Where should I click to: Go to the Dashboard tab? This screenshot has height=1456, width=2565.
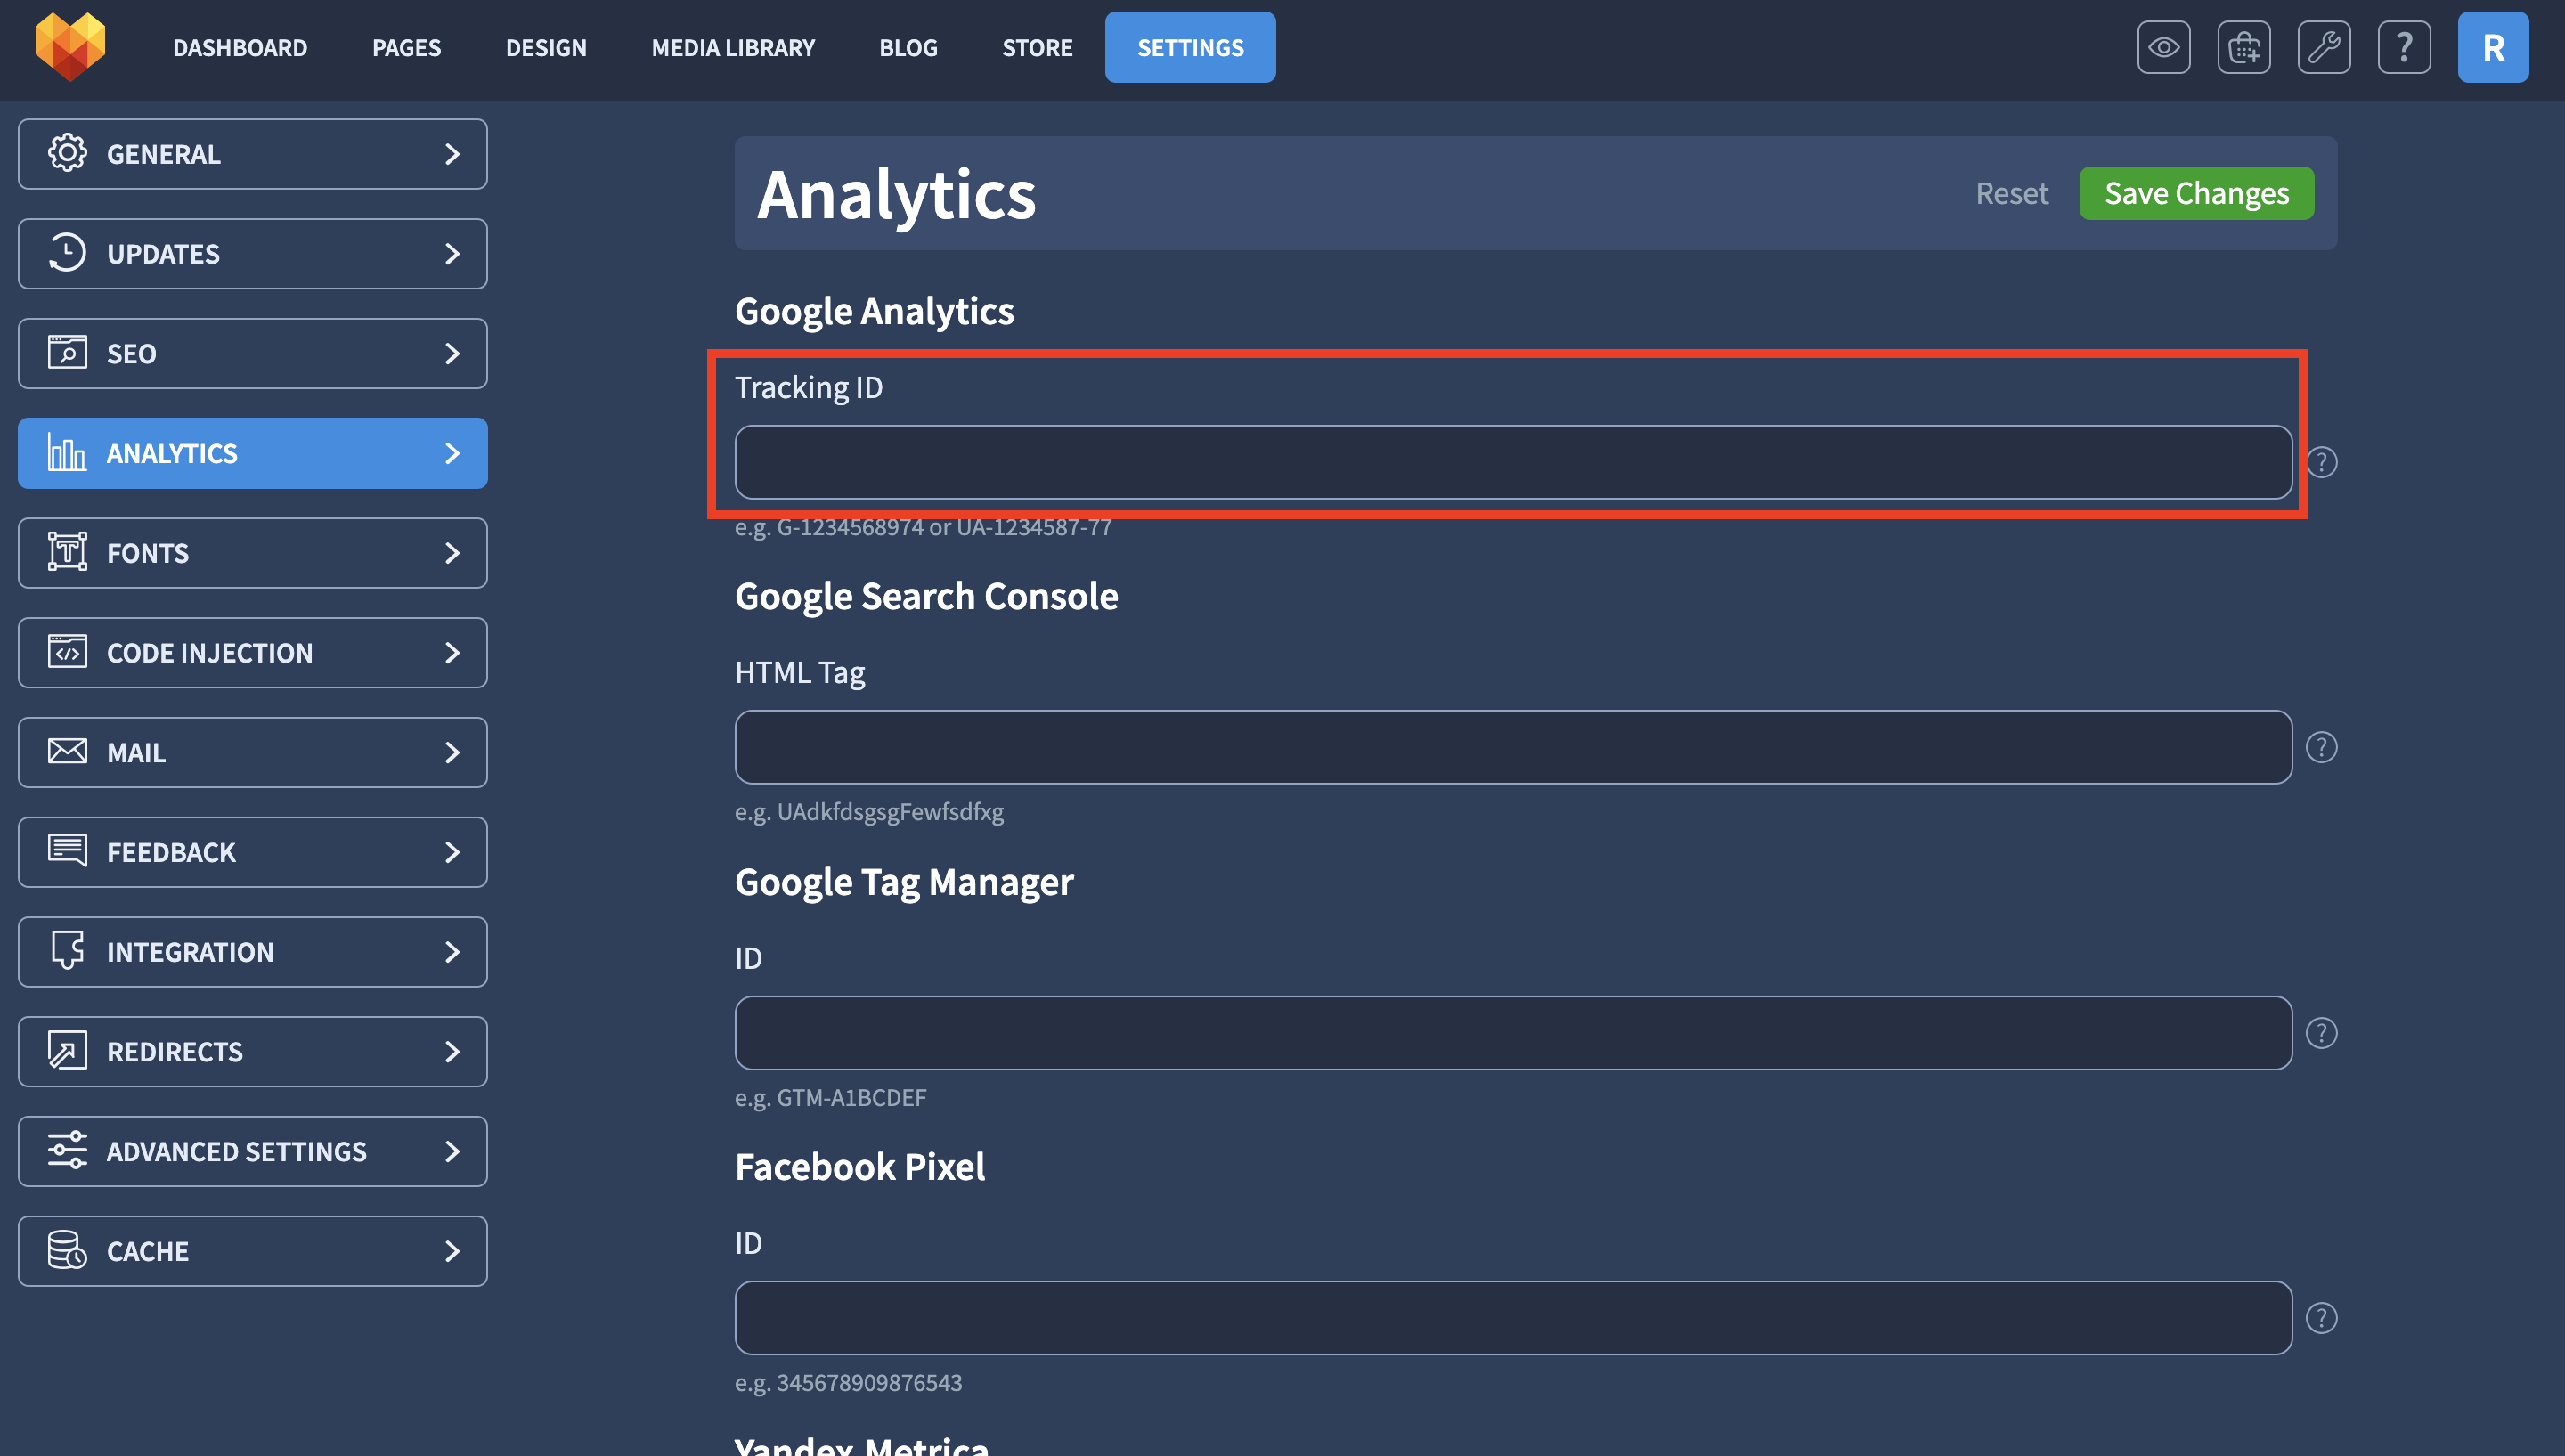[x=240, y=47]
